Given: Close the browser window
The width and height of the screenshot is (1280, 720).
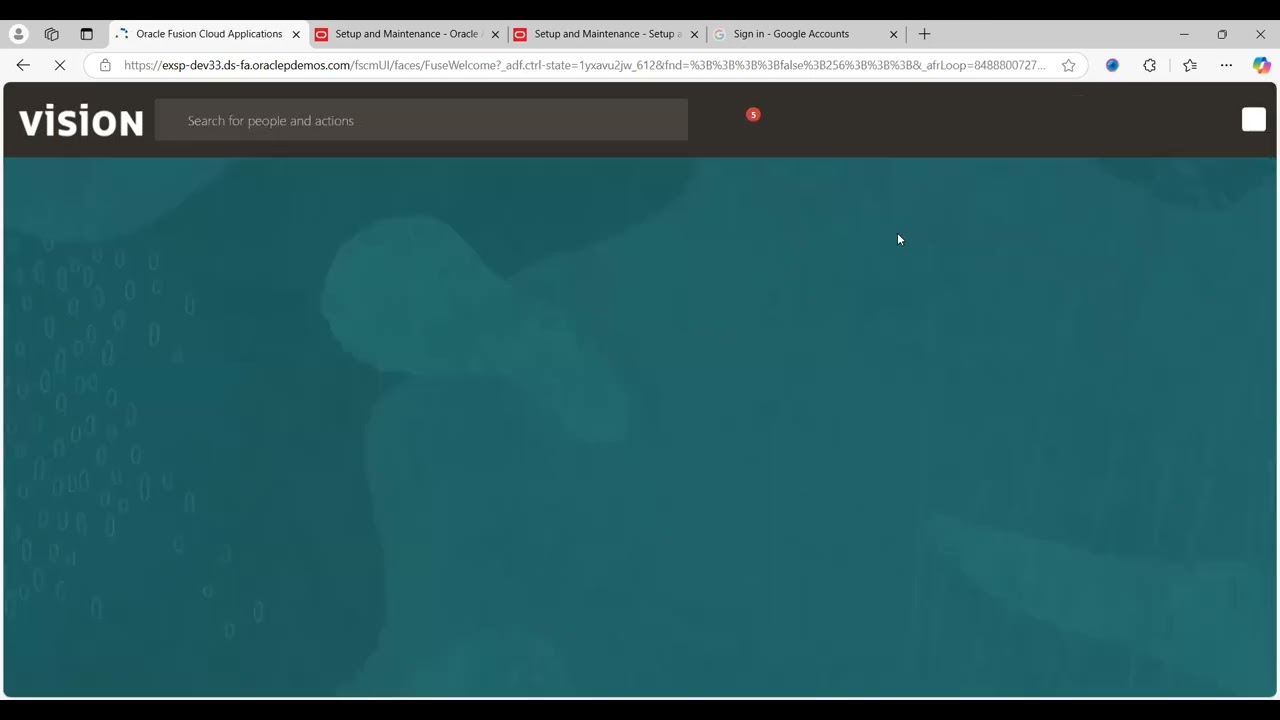Looking at the screenshot, I should tap(1260, 34).
